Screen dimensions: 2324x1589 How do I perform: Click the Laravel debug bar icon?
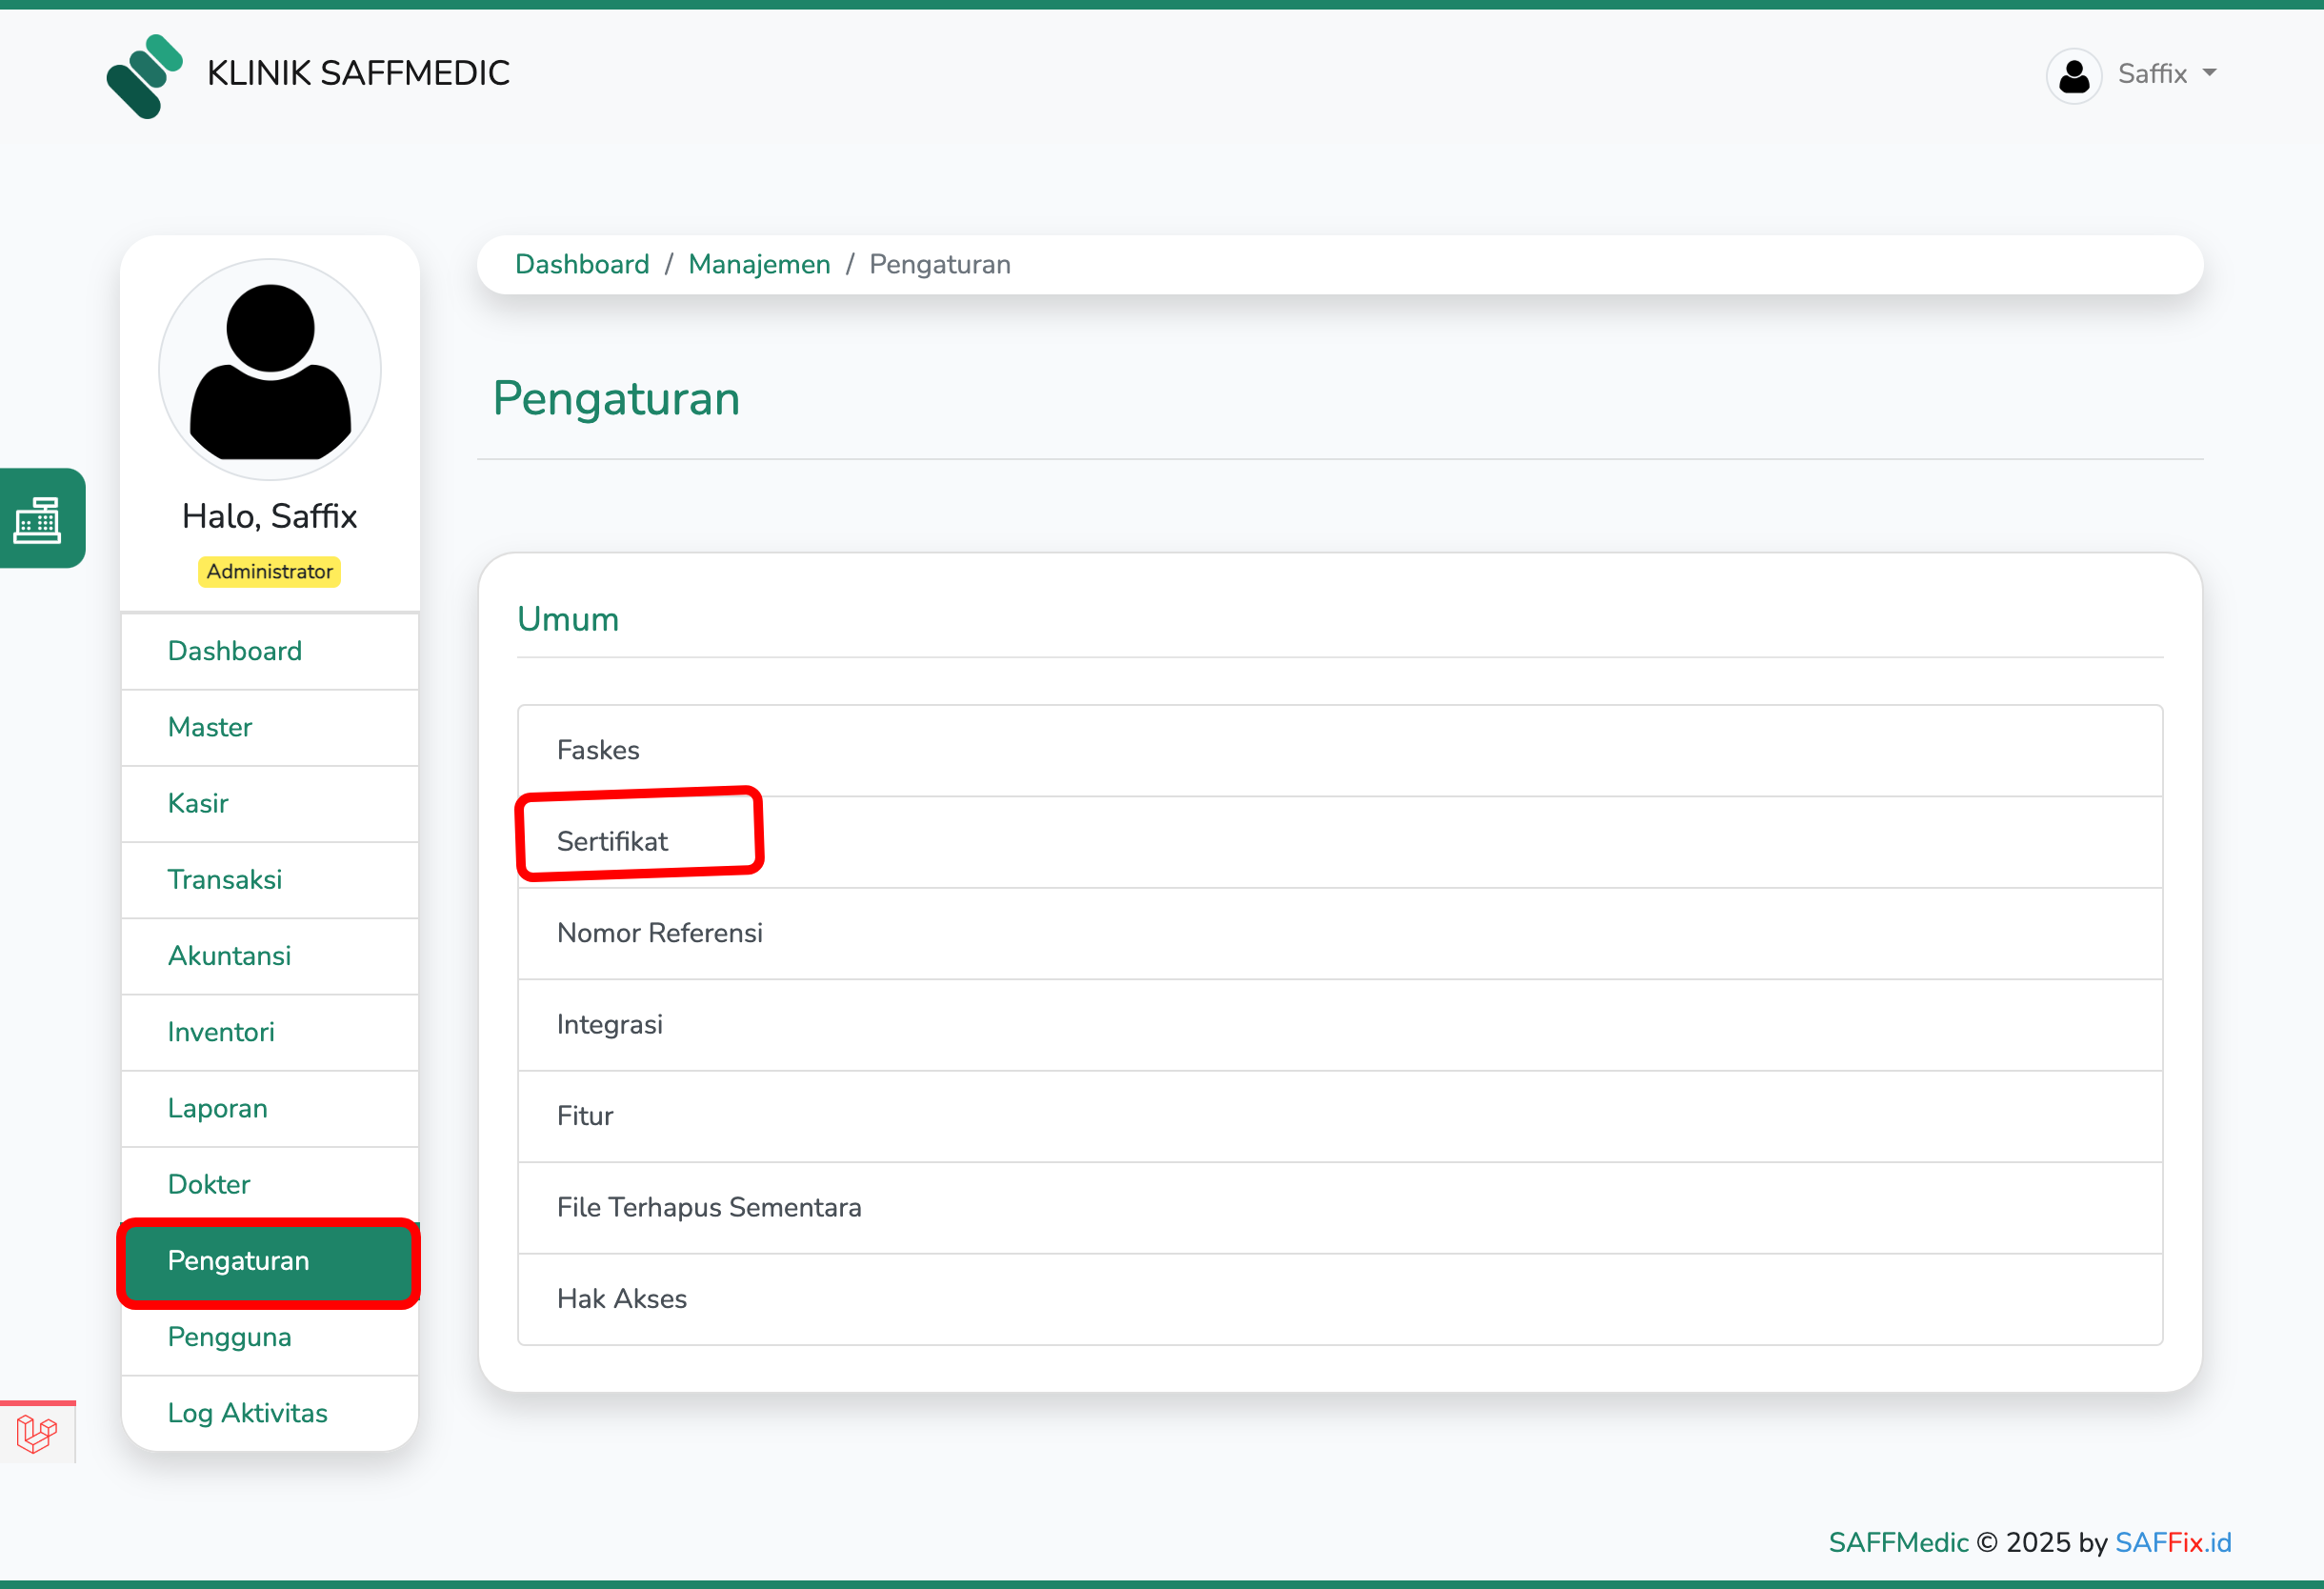[x=36, y=1433]
